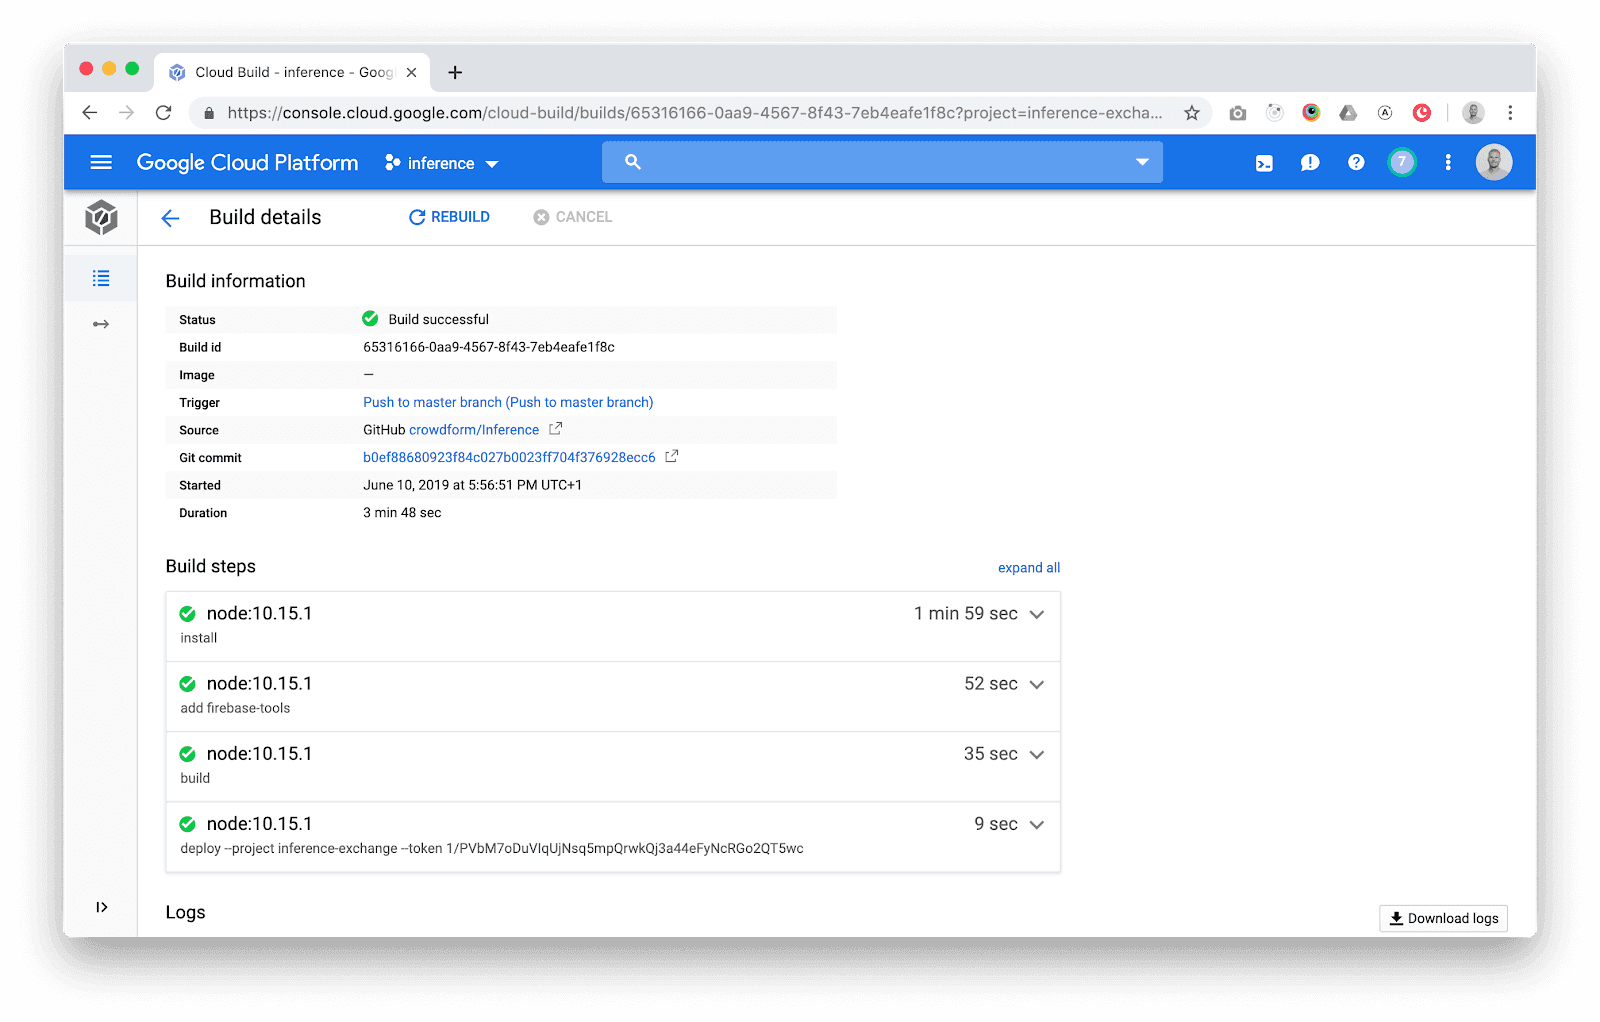Open Google Cloud console options three-dot menu
The width and height of the screenshot is (1600, 1022).
point(1447,162)
